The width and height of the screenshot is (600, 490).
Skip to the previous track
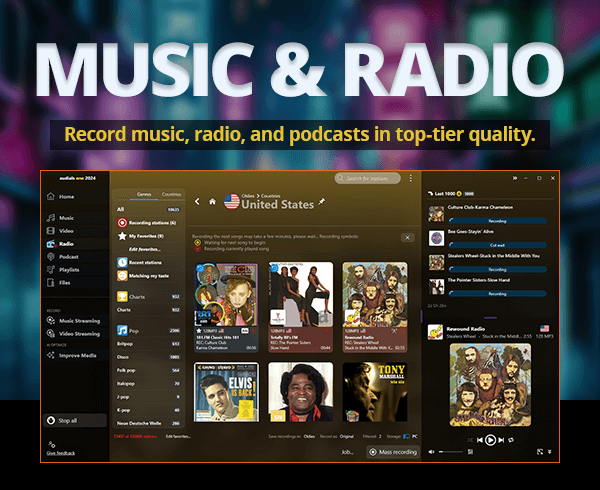(480, 440)
